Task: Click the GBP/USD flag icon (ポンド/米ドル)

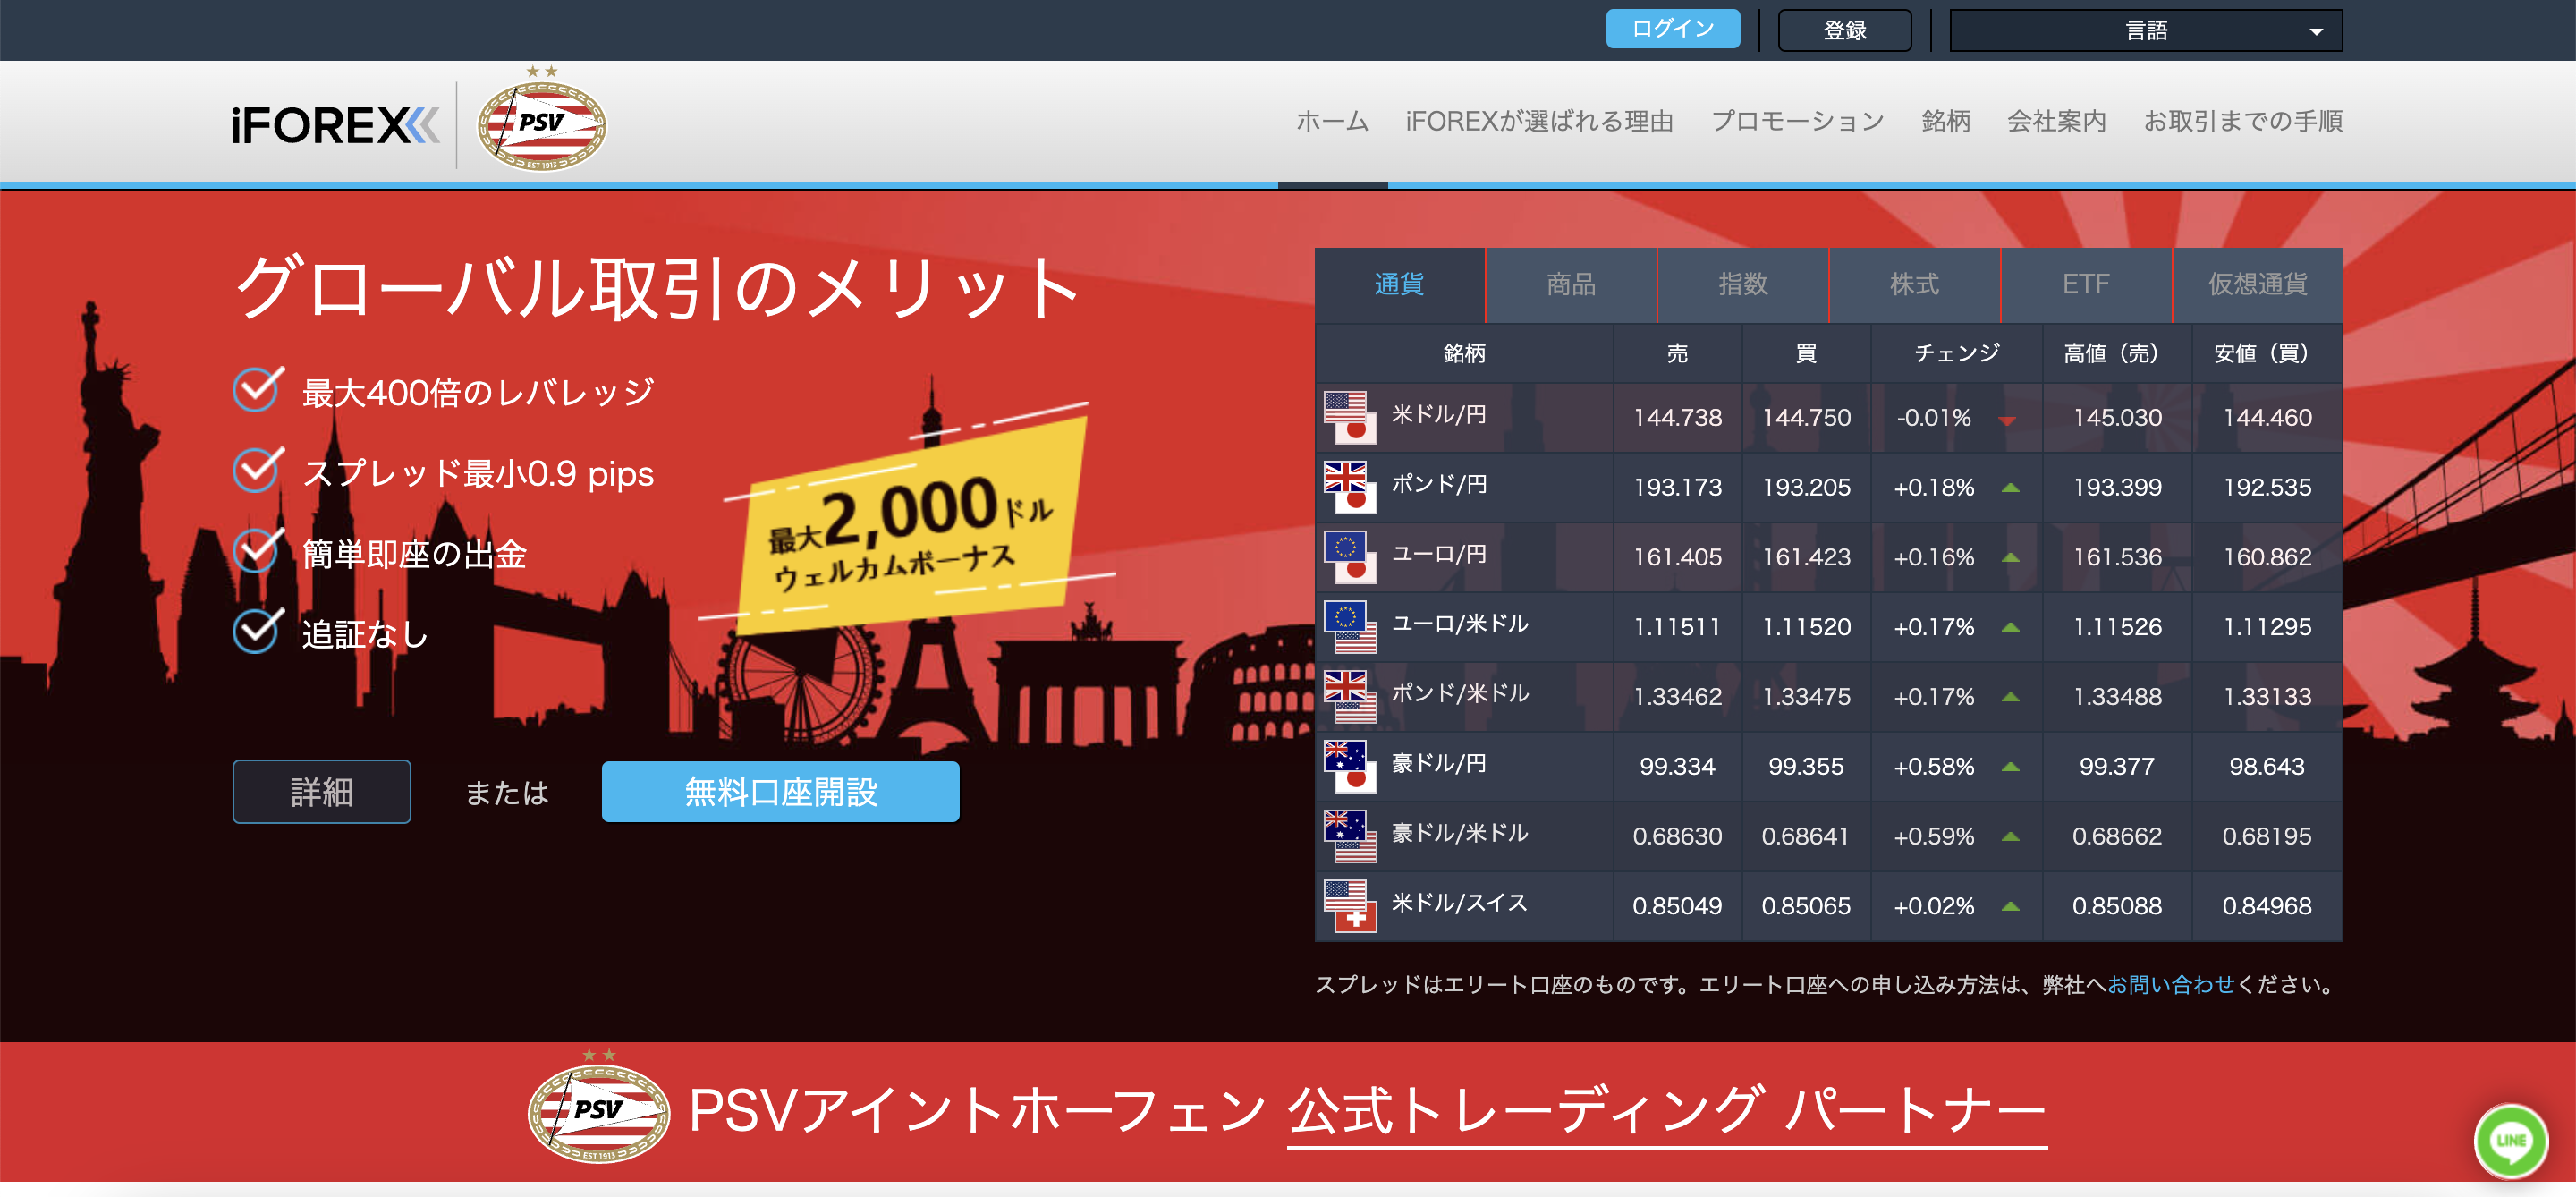Action: click(x=1350, y=697)
